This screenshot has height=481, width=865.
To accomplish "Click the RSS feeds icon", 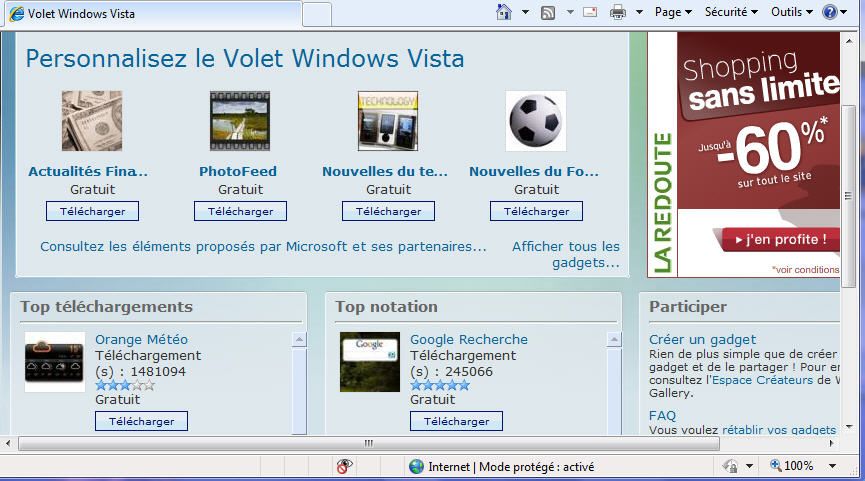I will tap(548, 13).
